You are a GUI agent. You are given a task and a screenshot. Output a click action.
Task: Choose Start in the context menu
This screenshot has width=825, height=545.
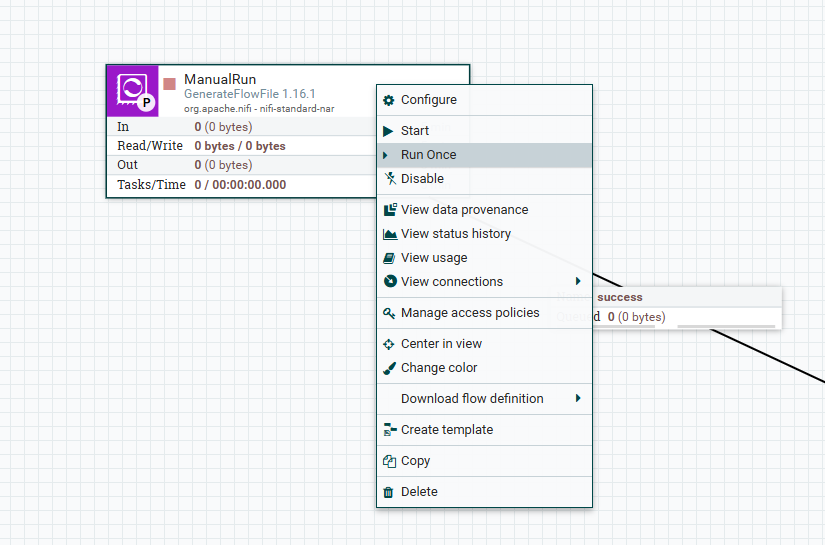coord(485,131)
